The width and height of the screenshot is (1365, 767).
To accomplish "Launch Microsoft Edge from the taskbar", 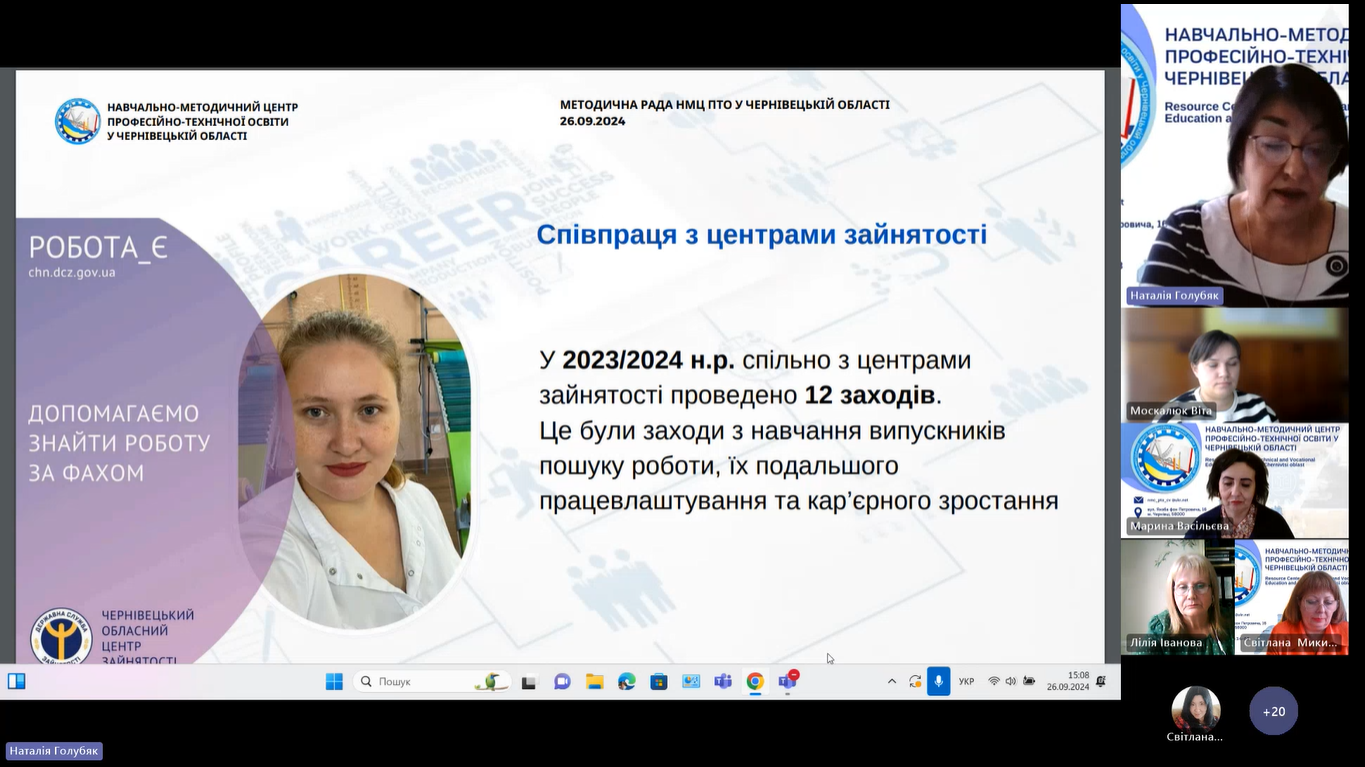I will tap(626, 681).
